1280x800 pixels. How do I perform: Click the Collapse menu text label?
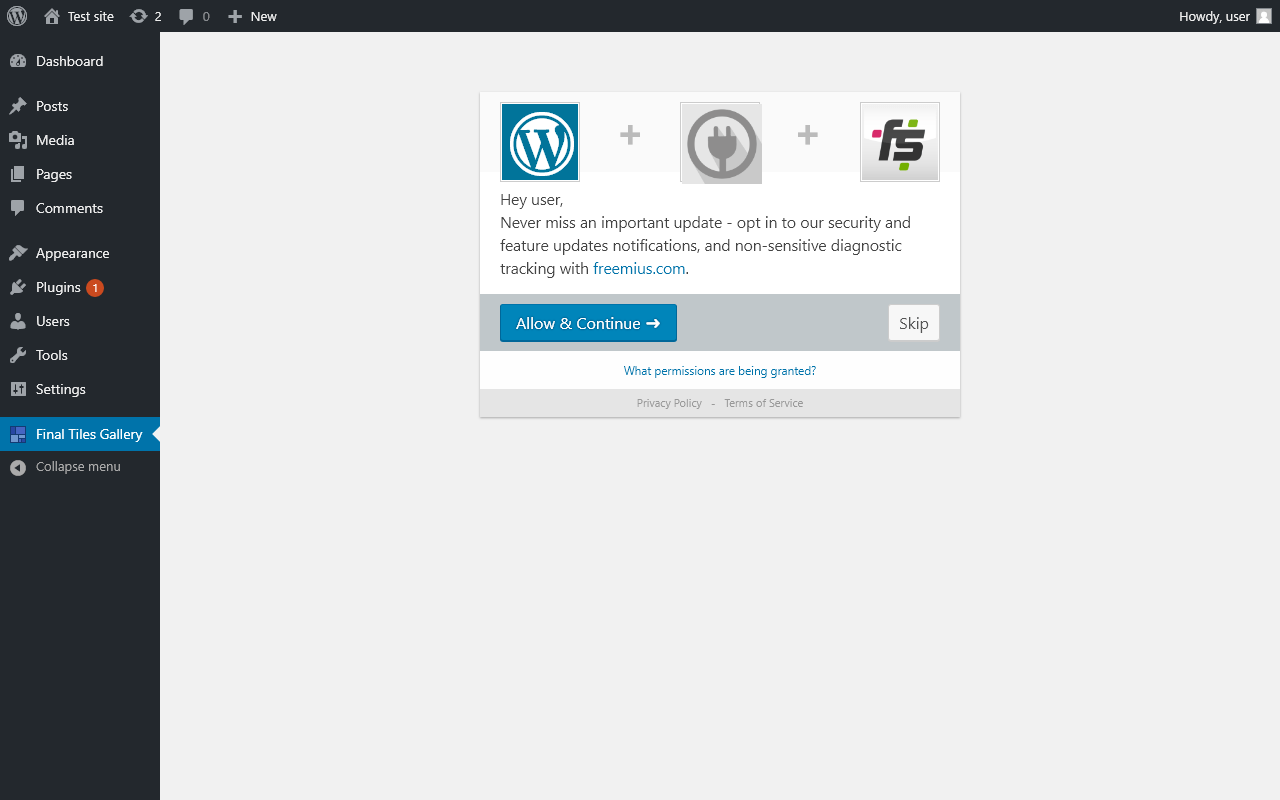[78, 467]
